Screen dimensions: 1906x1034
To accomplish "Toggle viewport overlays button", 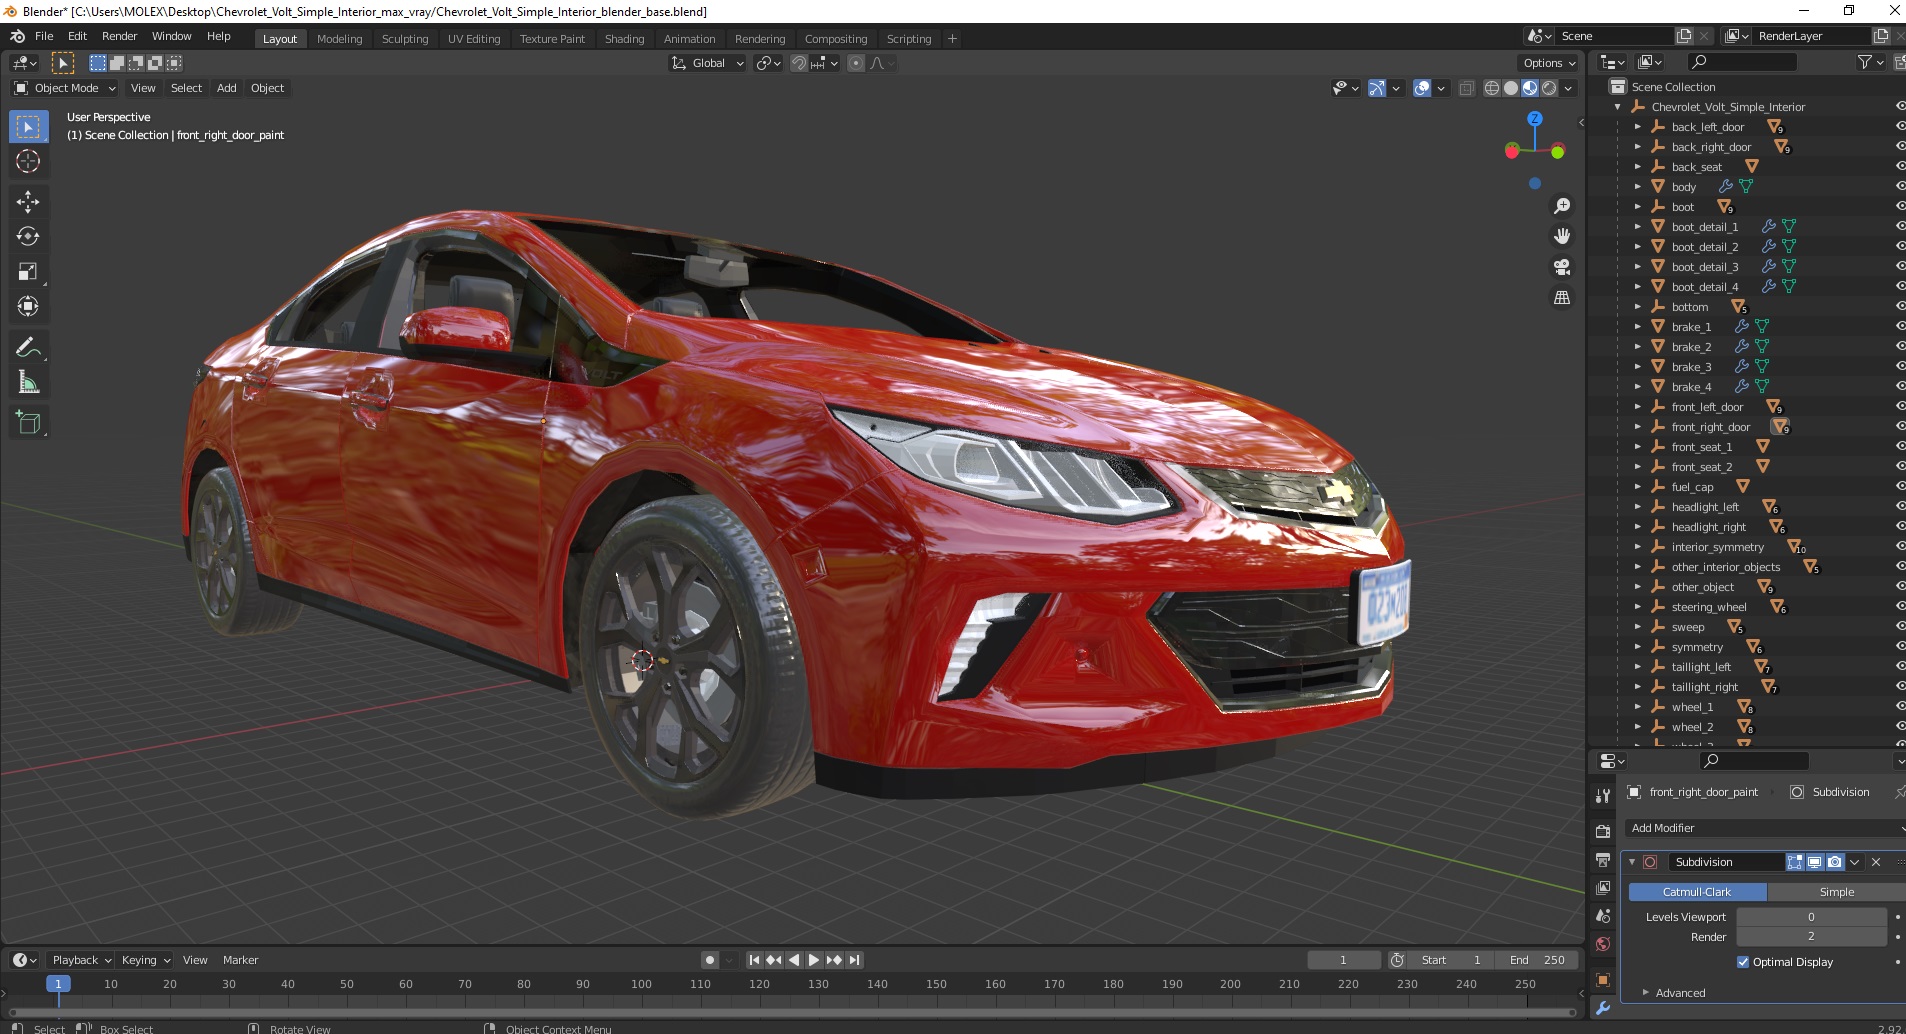I will [1422, 88].
